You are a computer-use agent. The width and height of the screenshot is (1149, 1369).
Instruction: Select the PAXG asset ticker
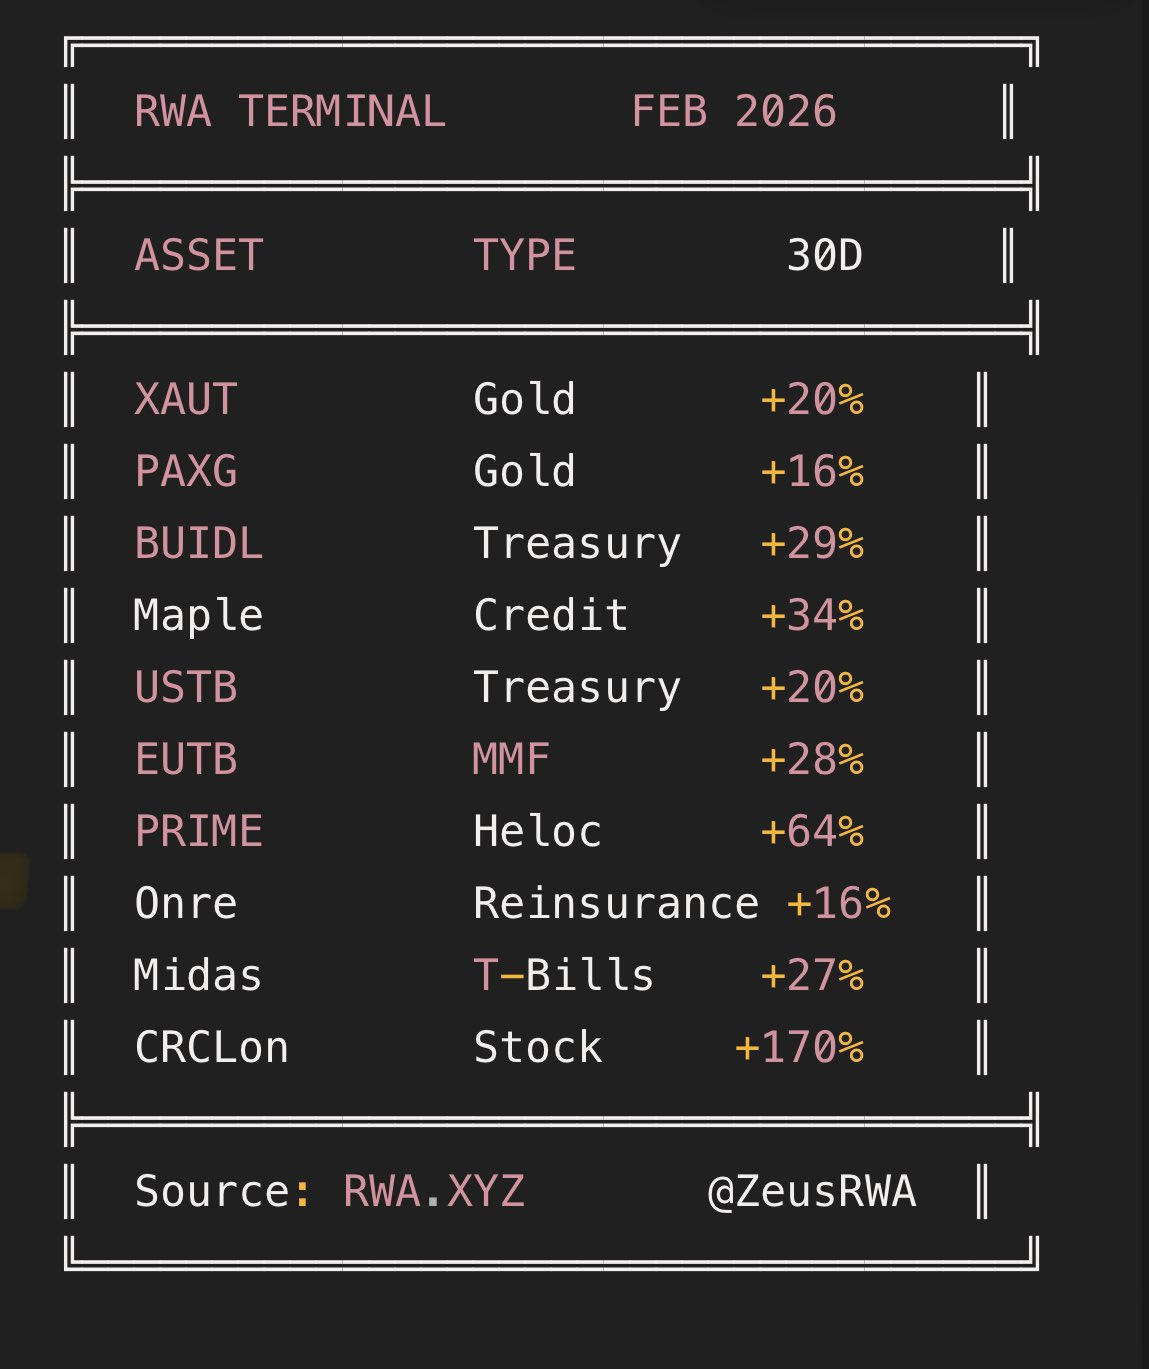tap(186, 471)
